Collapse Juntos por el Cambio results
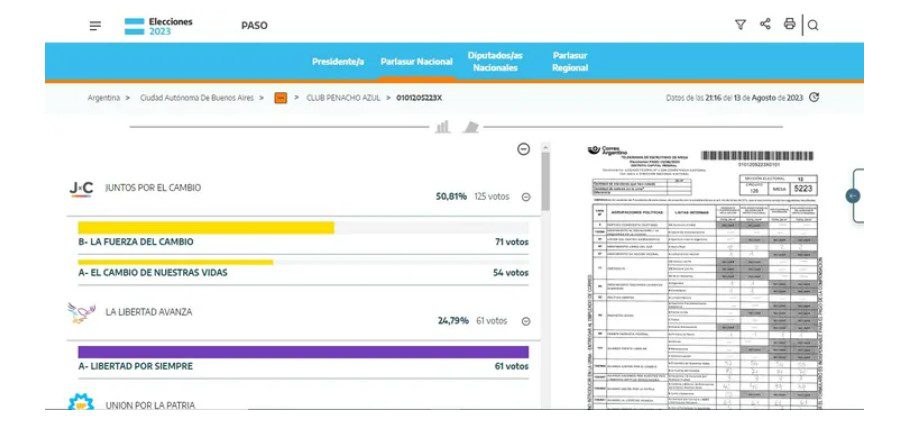 [526, 197]
